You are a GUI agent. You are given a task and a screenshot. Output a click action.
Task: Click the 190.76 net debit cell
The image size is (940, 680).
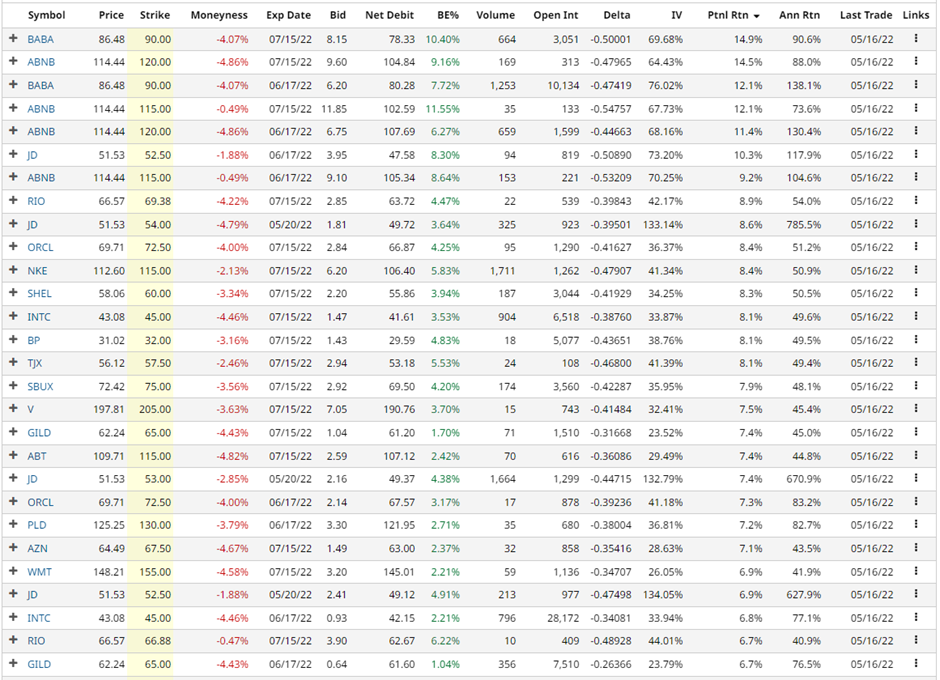399,410
